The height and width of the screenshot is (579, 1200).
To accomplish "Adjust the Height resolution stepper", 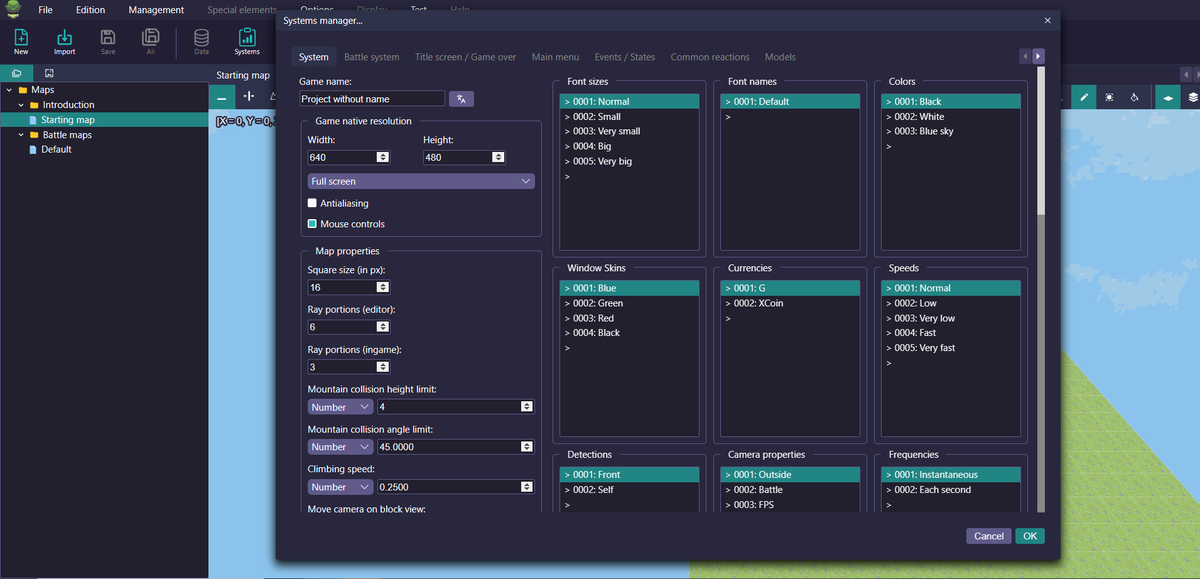I will [x=497, y=157].
